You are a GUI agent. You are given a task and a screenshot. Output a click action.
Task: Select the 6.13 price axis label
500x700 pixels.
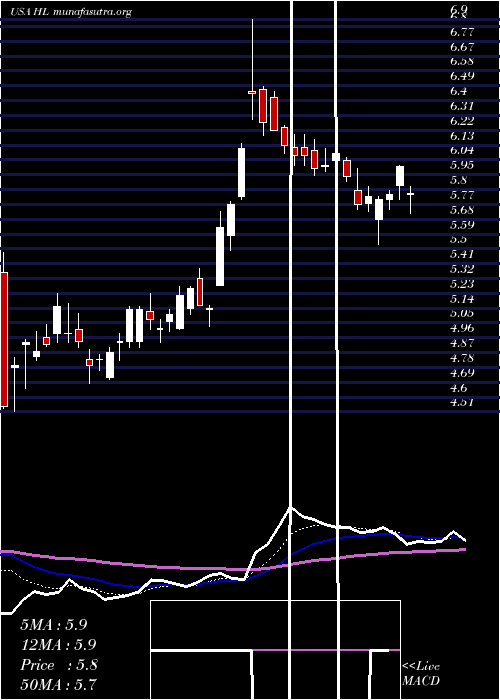pos(462,136)
